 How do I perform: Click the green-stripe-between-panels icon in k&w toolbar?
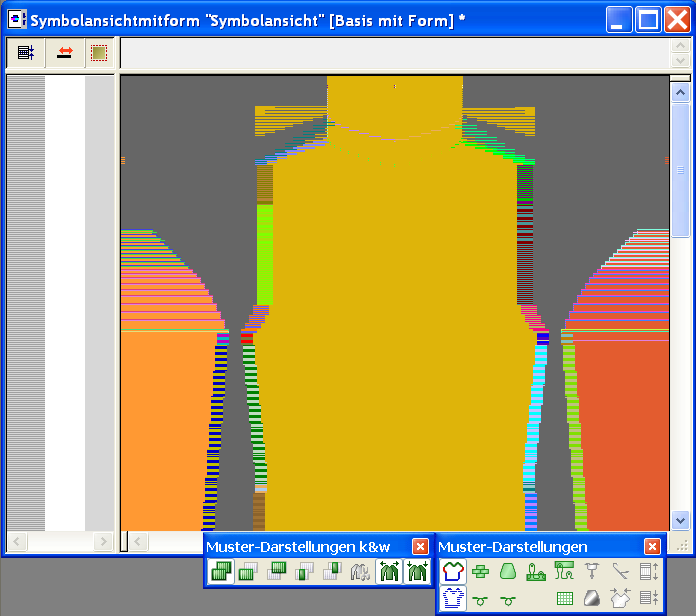pyautogui.click(x=304, y=572)
